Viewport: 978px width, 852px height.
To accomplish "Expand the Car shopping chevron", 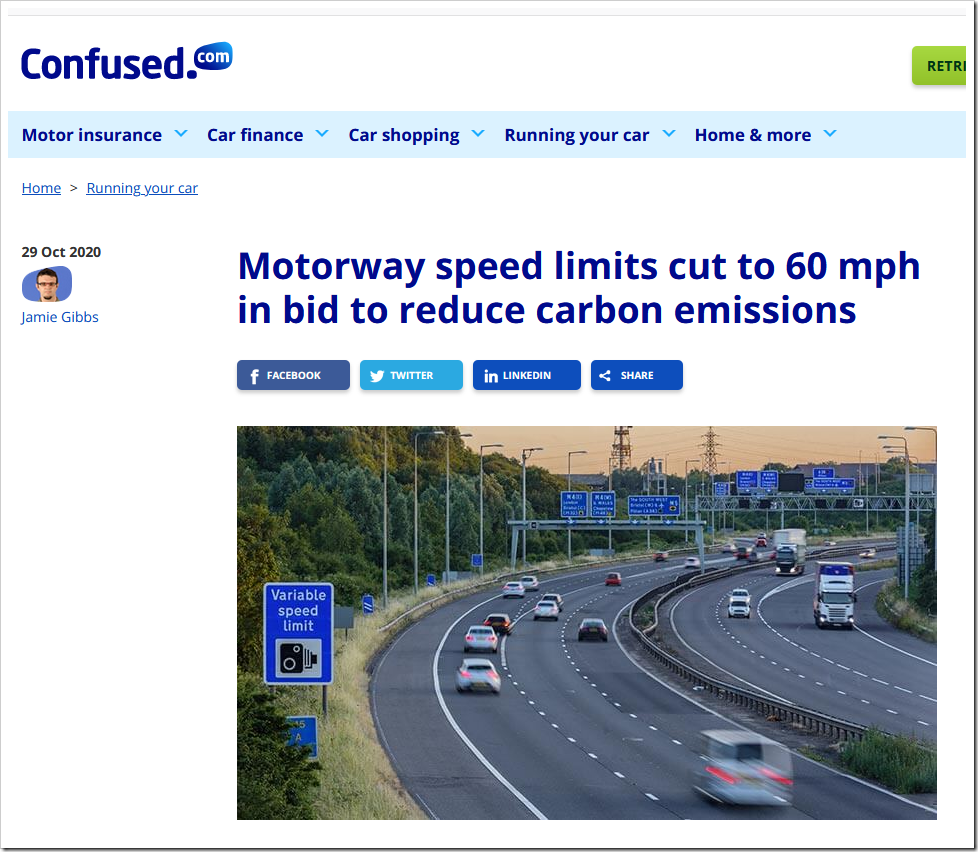I will click(x=478, y=133).
